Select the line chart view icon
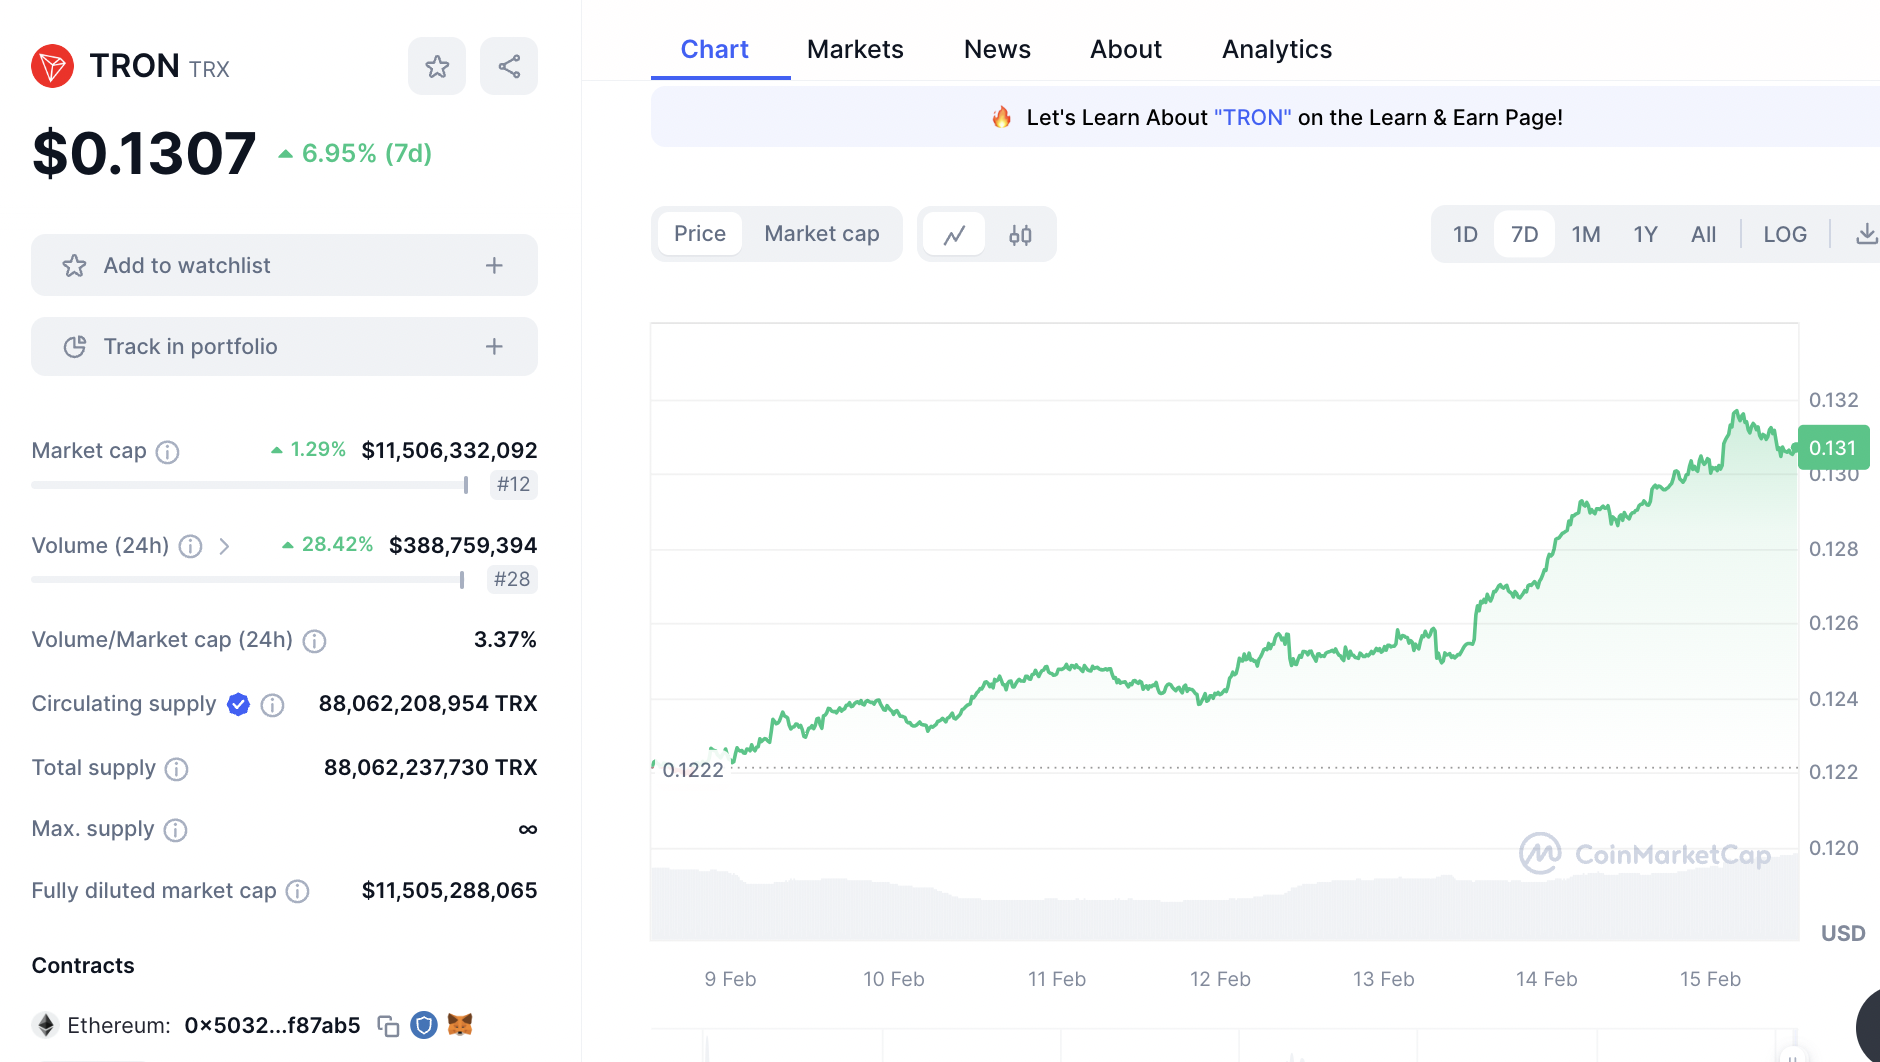 coord(955,235)
